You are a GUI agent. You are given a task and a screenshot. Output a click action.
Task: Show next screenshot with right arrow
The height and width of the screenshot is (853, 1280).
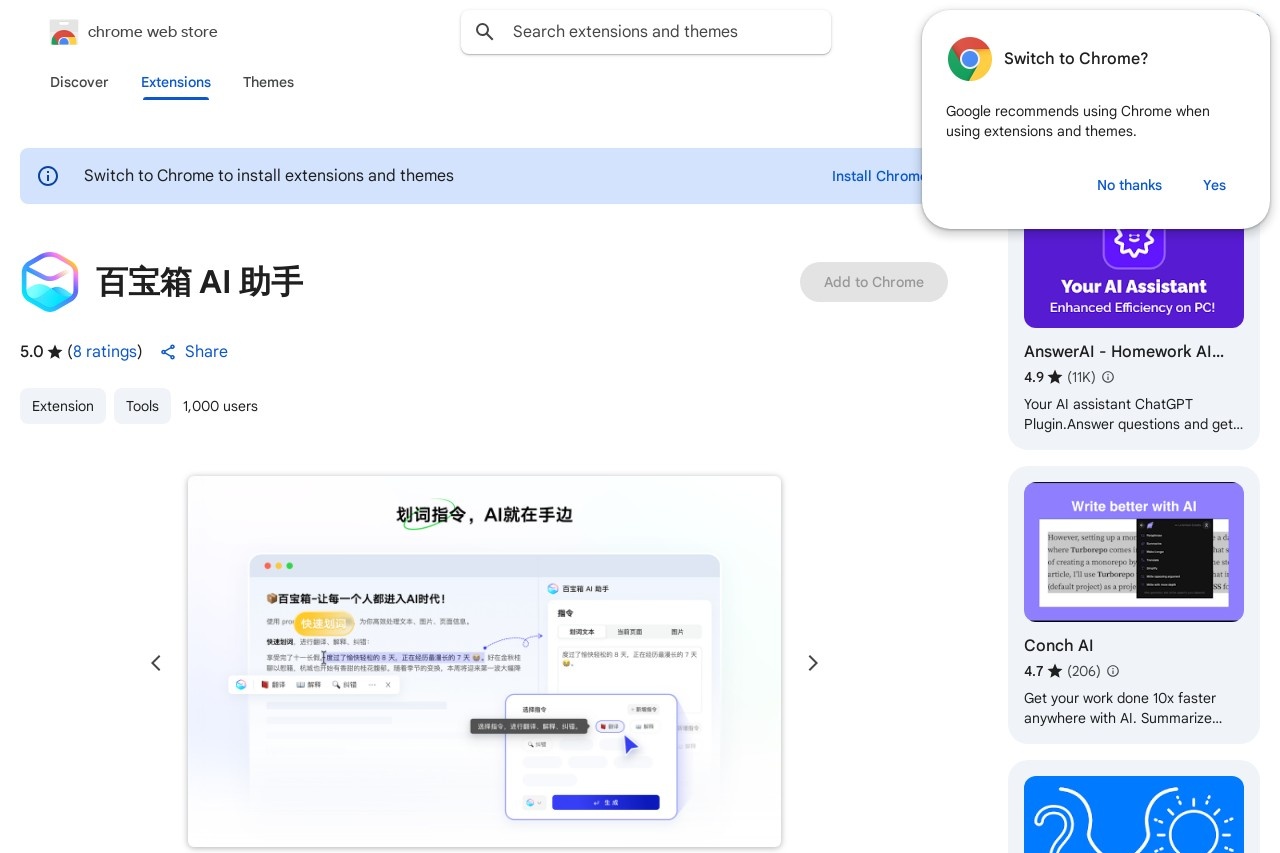coord(813,663)
